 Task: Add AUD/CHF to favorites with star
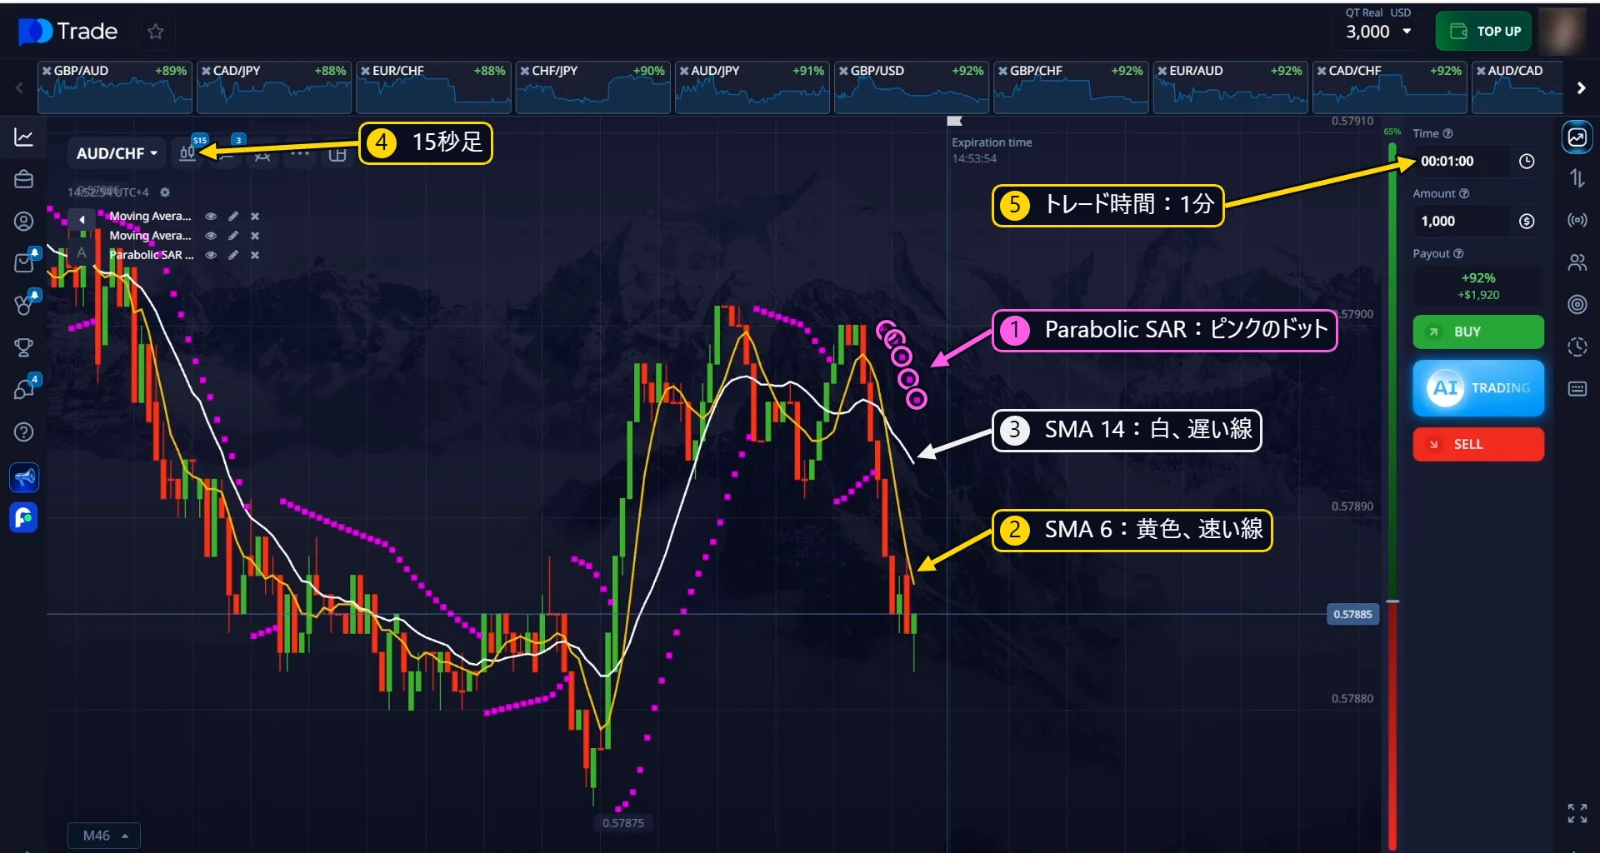click(x=155, y=32)
